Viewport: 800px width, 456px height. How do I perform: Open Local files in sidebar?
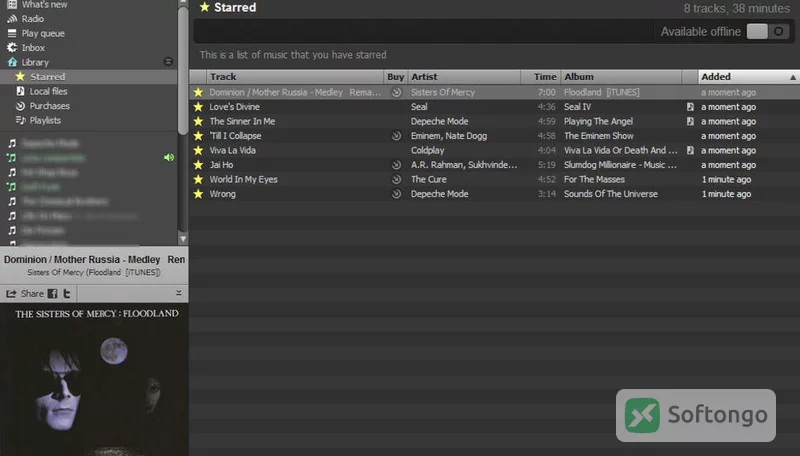pos(48,91)
